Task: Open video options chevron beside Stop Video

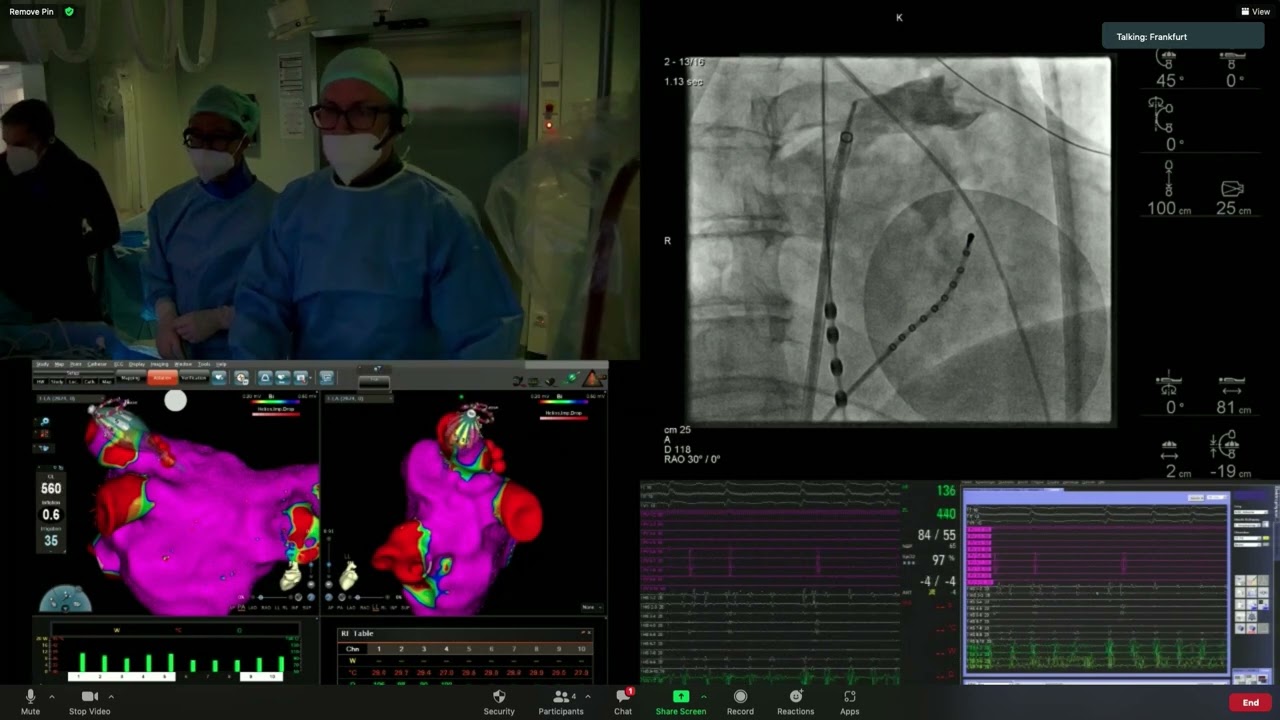Action: (x=111, y=696)
